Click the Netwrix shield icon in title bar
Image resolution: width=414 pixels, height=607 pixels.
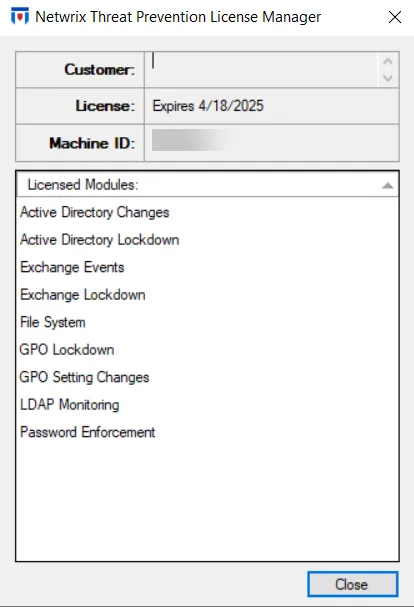(20, 17)
